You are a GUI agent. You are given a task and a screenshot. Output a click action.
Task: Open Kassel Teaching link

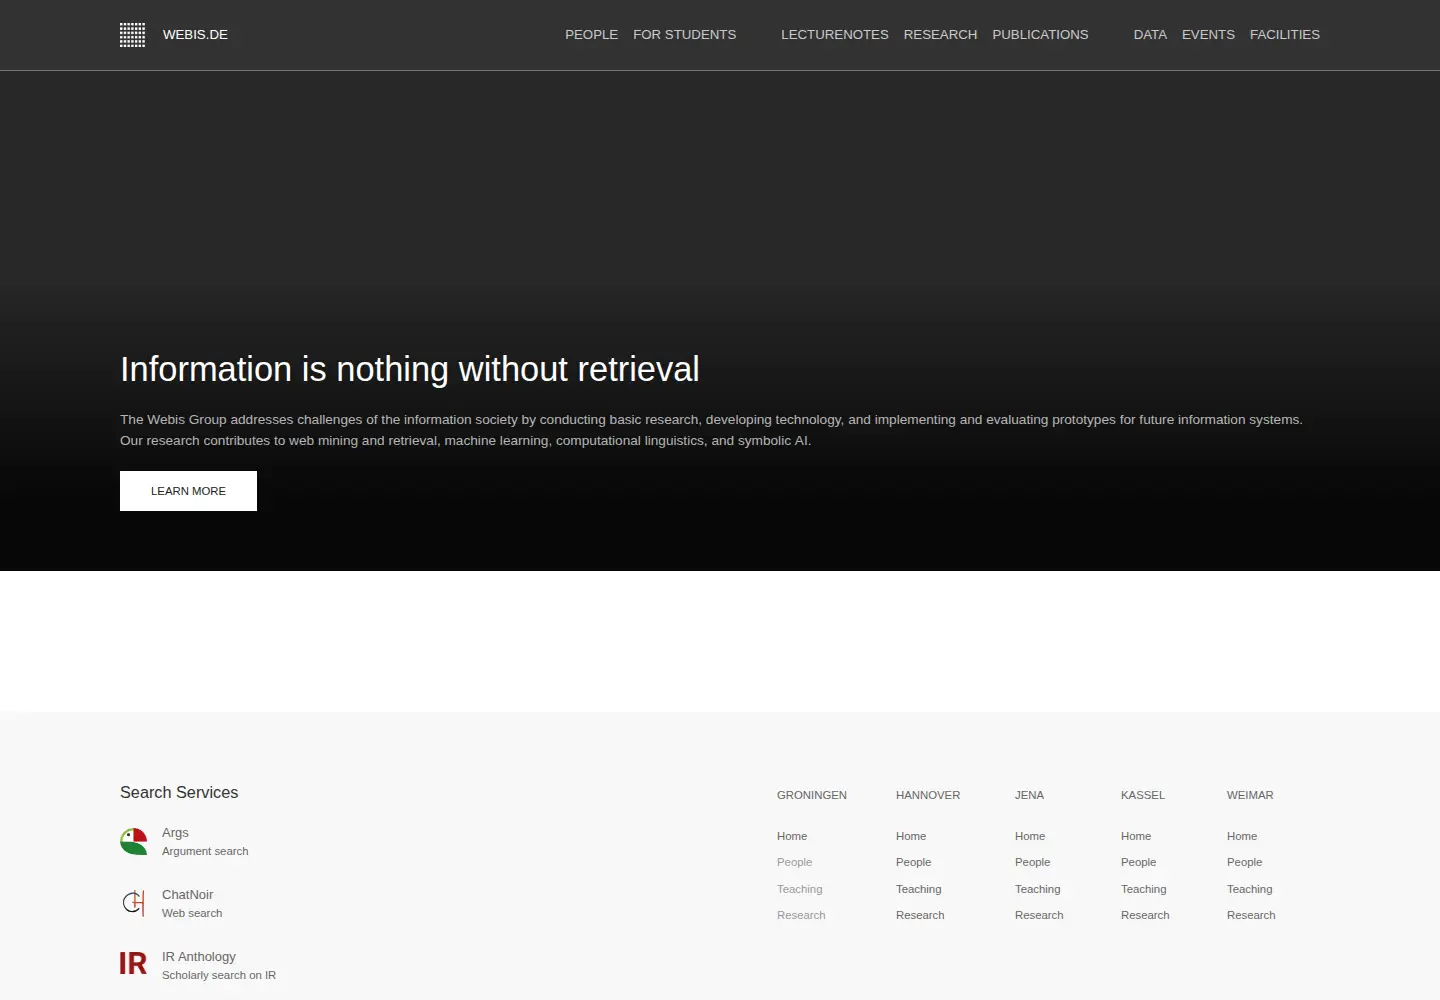pos(1144,889)
